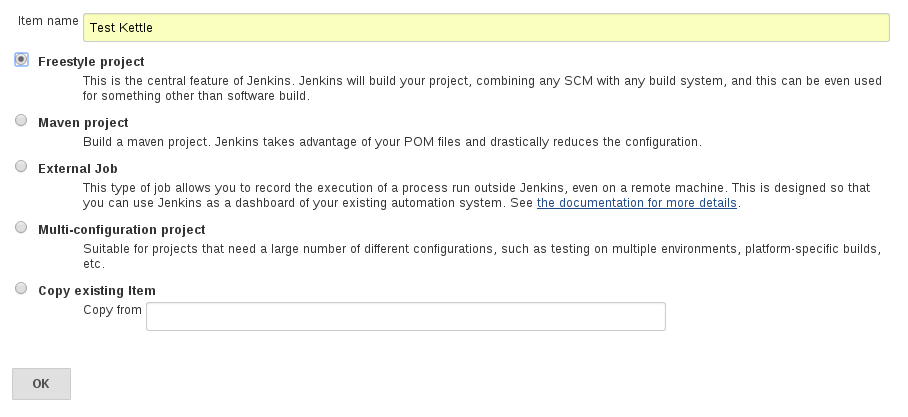Viewport: 908px width, 417px height.
Task: Click the External Job description paragraph
Action: (476, 196)
